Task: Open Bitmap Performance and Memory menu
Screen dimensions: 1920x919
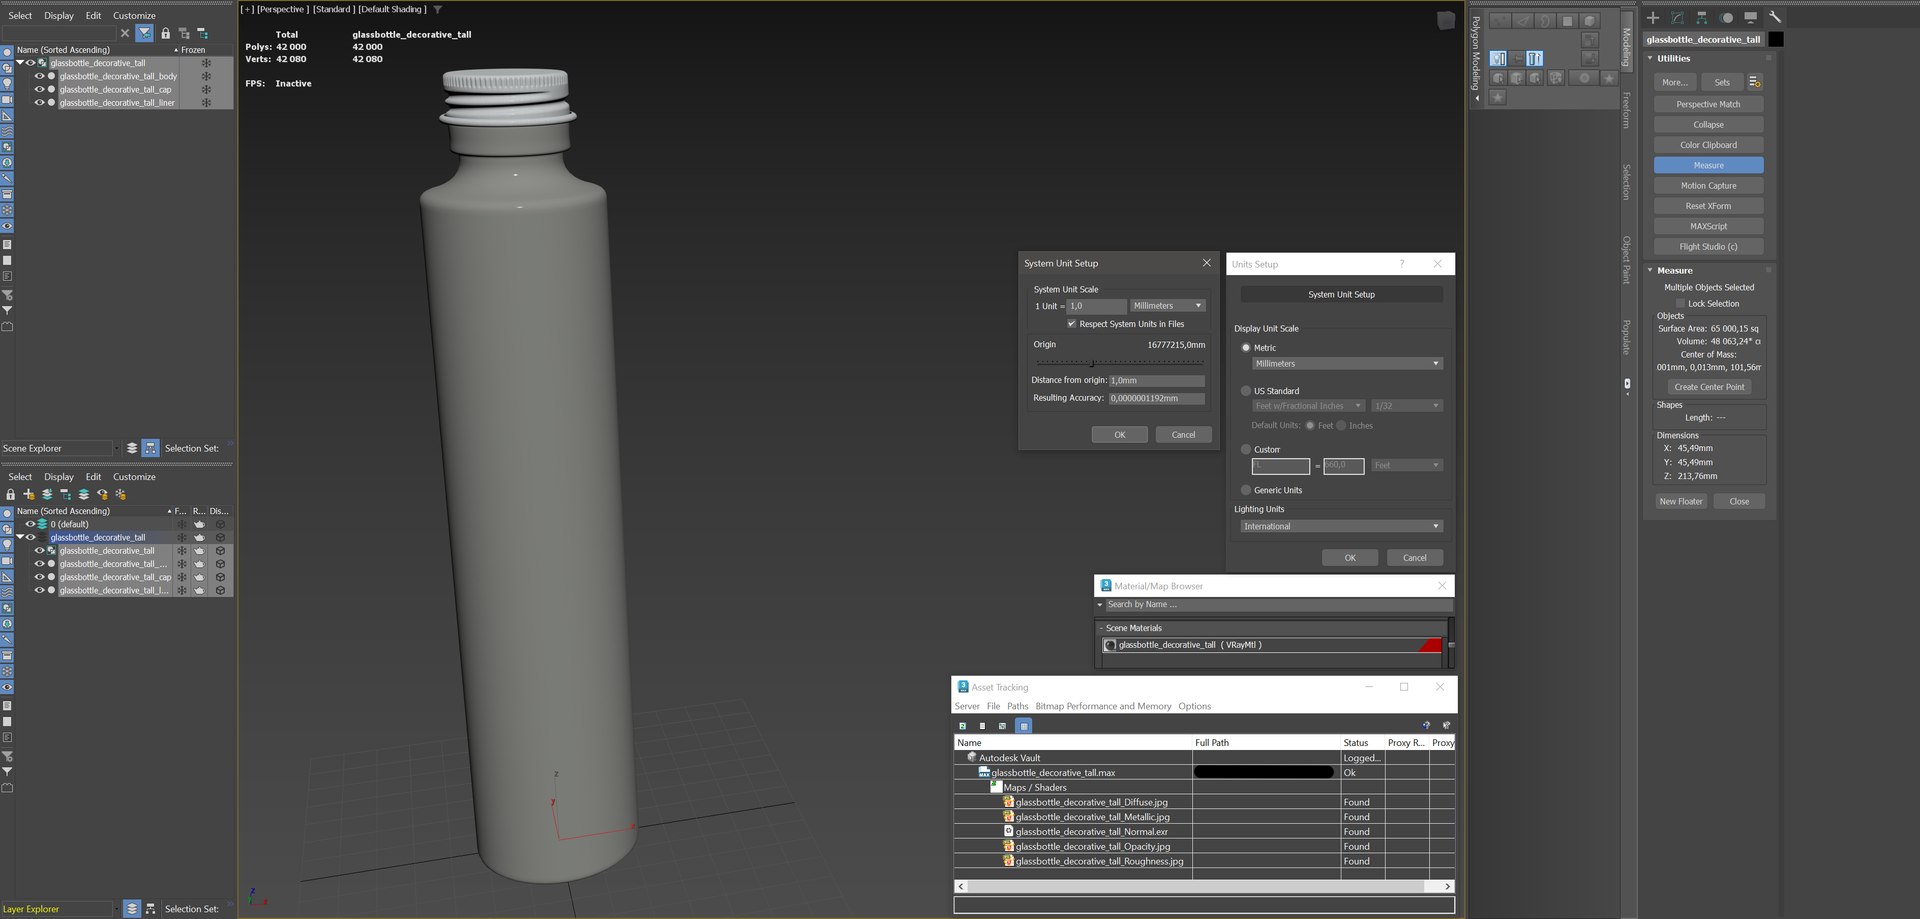Action: 1103,706
